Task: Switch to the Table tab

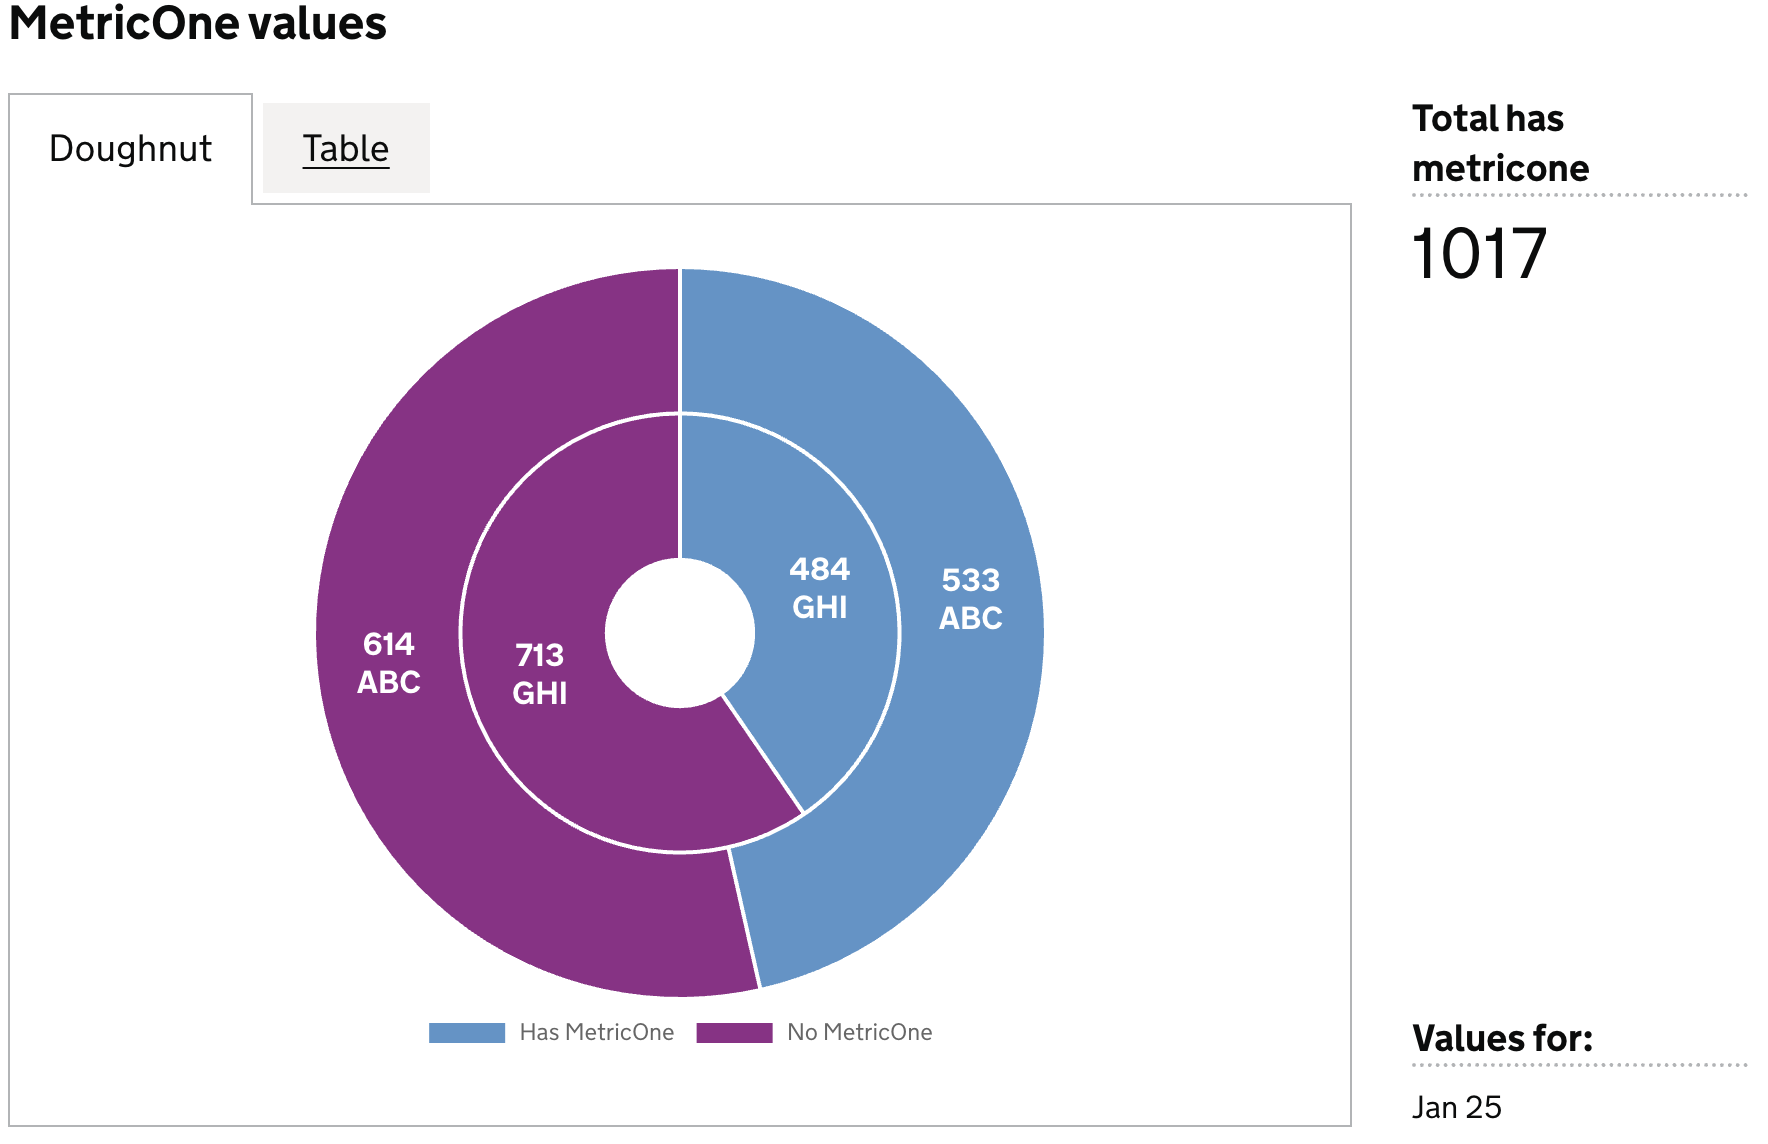Action: pos(345,149)
